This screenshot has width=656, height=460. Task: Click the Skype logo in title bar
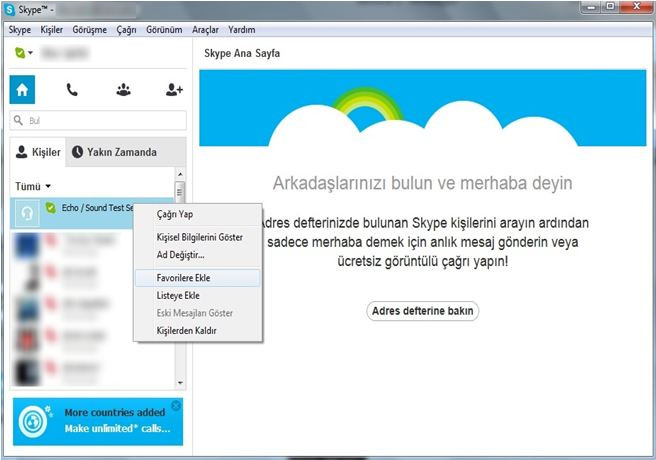point(9,10)
